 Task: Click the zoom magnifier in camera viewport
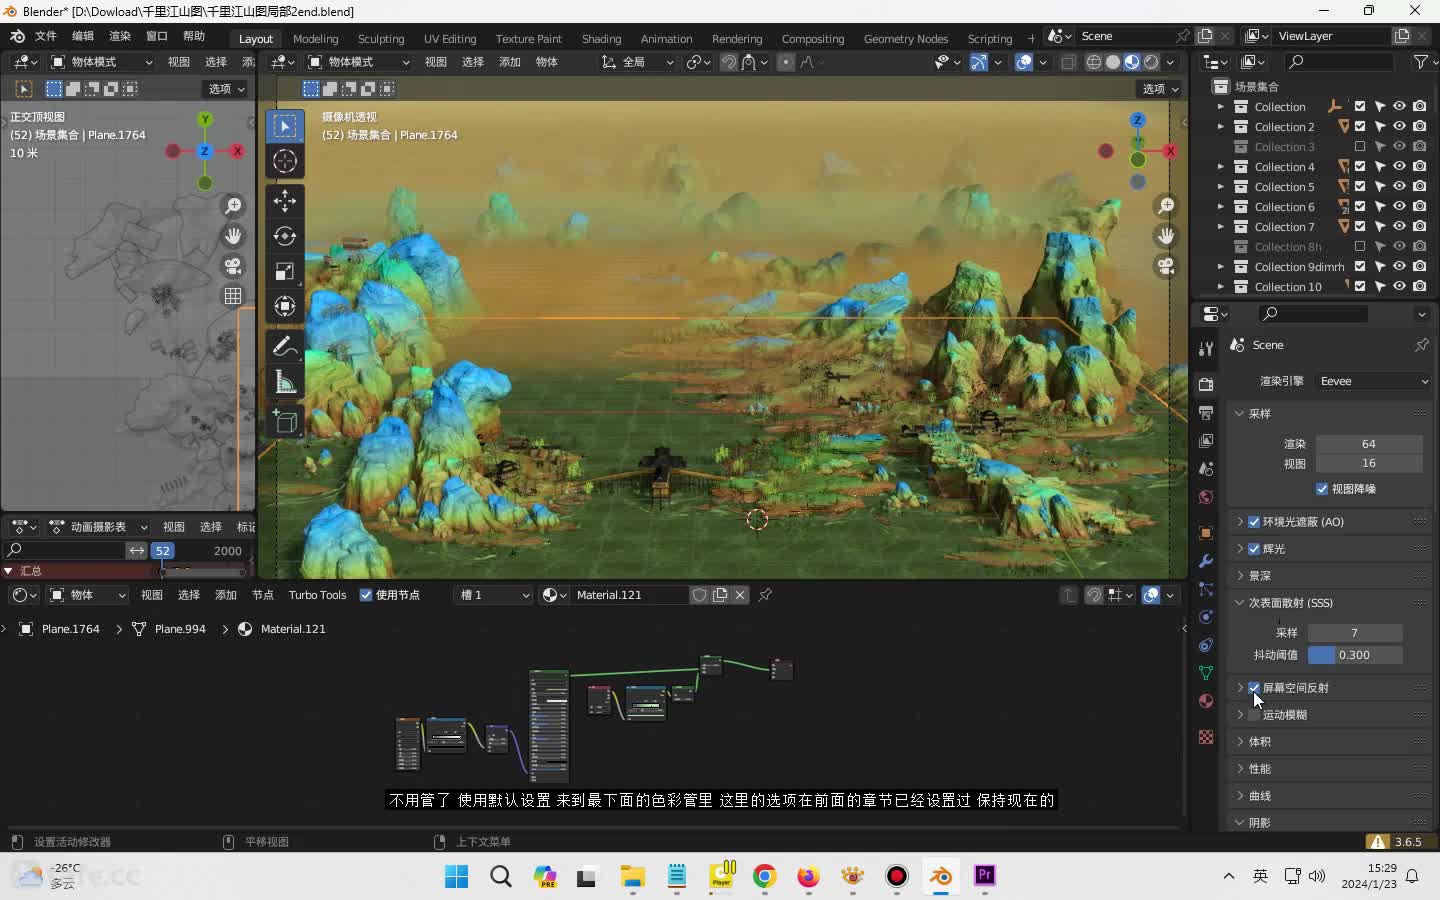[x=1166, y=206]
